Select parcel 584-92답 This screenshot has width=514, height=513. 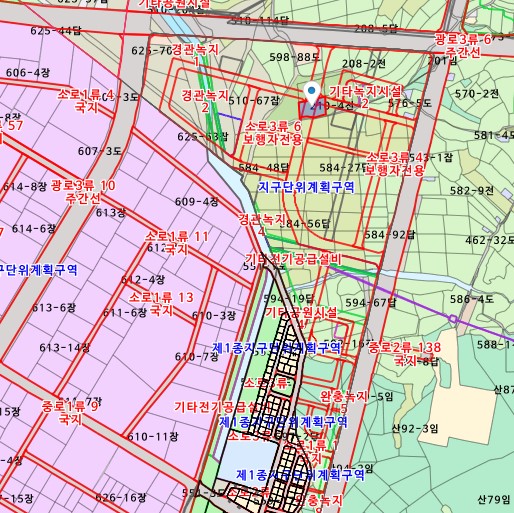(x=389, y=235)
